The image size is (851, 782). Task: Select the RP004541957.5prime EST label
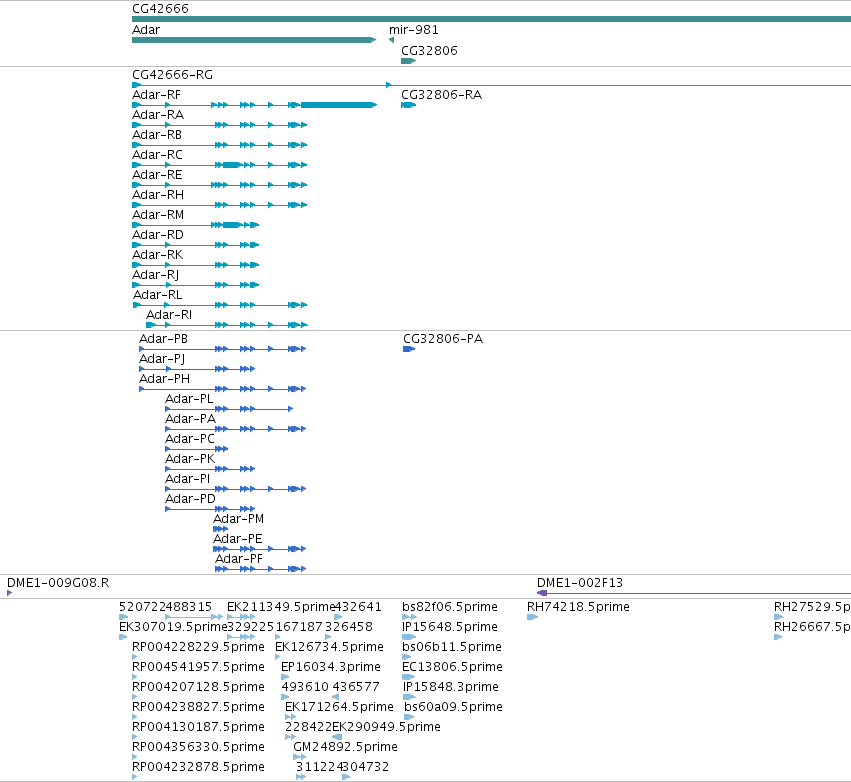point(198,667)
